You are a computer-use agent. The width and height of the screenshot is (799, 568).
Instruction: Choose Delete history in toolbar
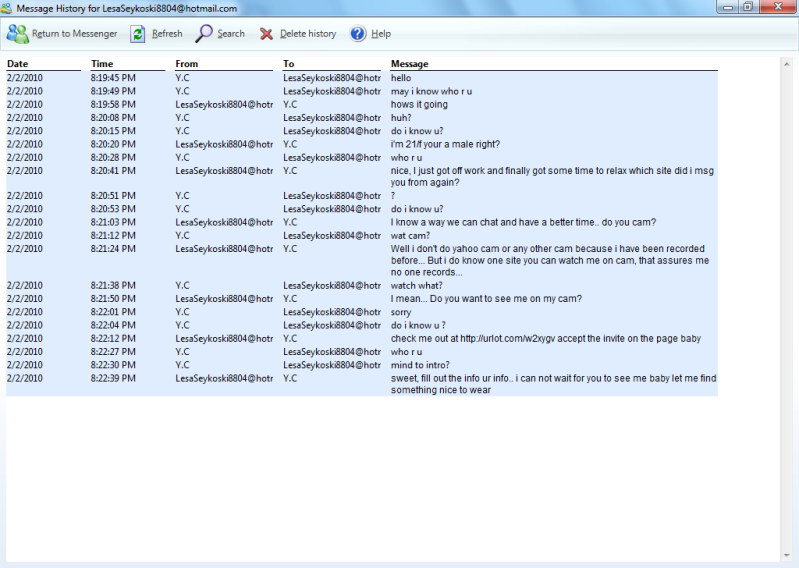(x=308, y=34)
